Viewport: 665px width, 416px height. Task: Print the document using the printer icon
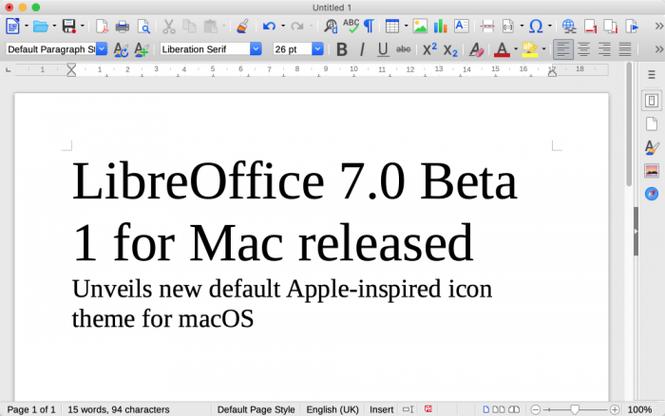tap(122, 26)
